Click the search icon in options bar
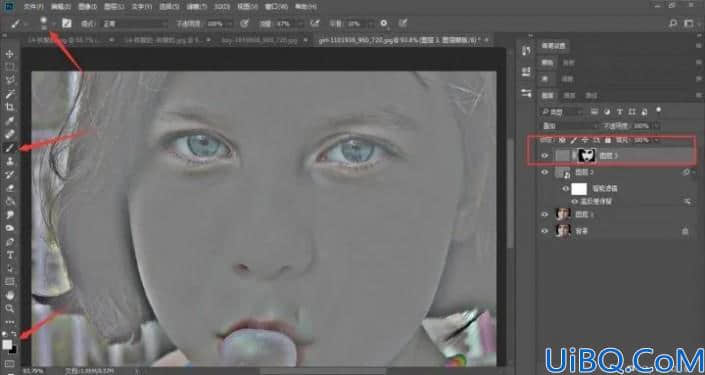This screenshot has height=375, width=705. [673, 23]
